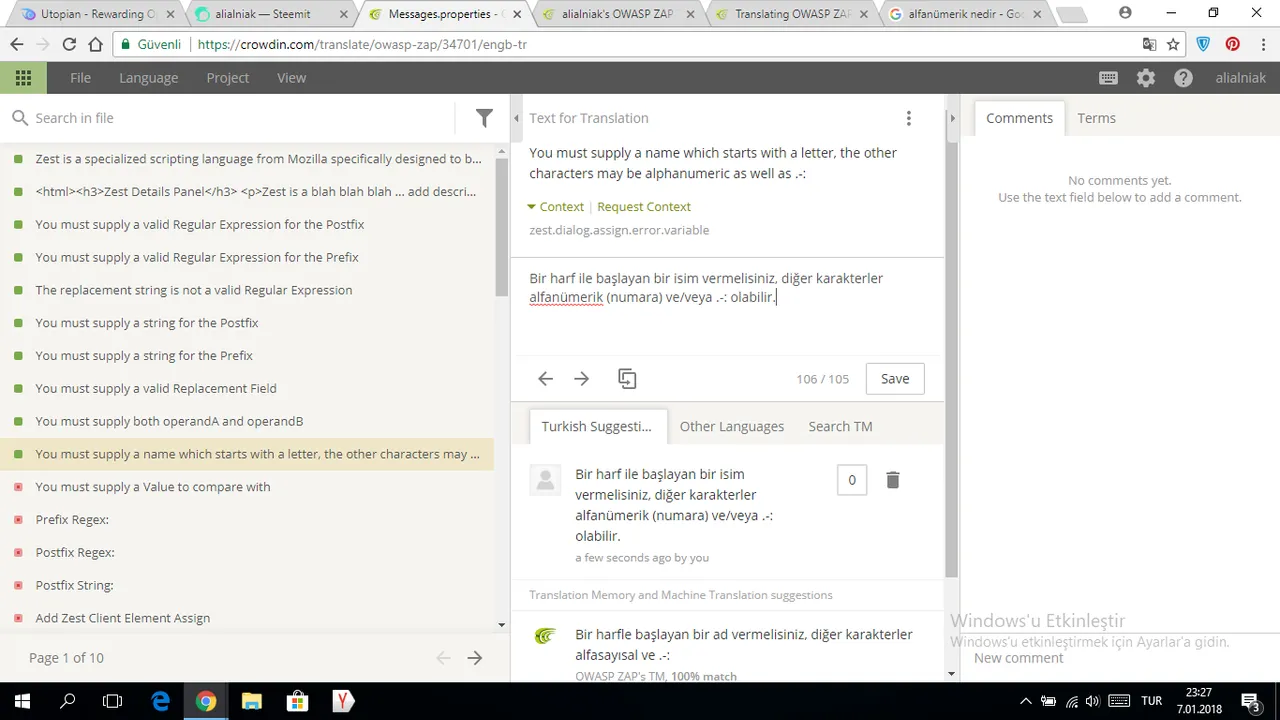Screen dimensions: 1280x720
Task: Switch to the Search TM tab
Action: coord(840,426)
